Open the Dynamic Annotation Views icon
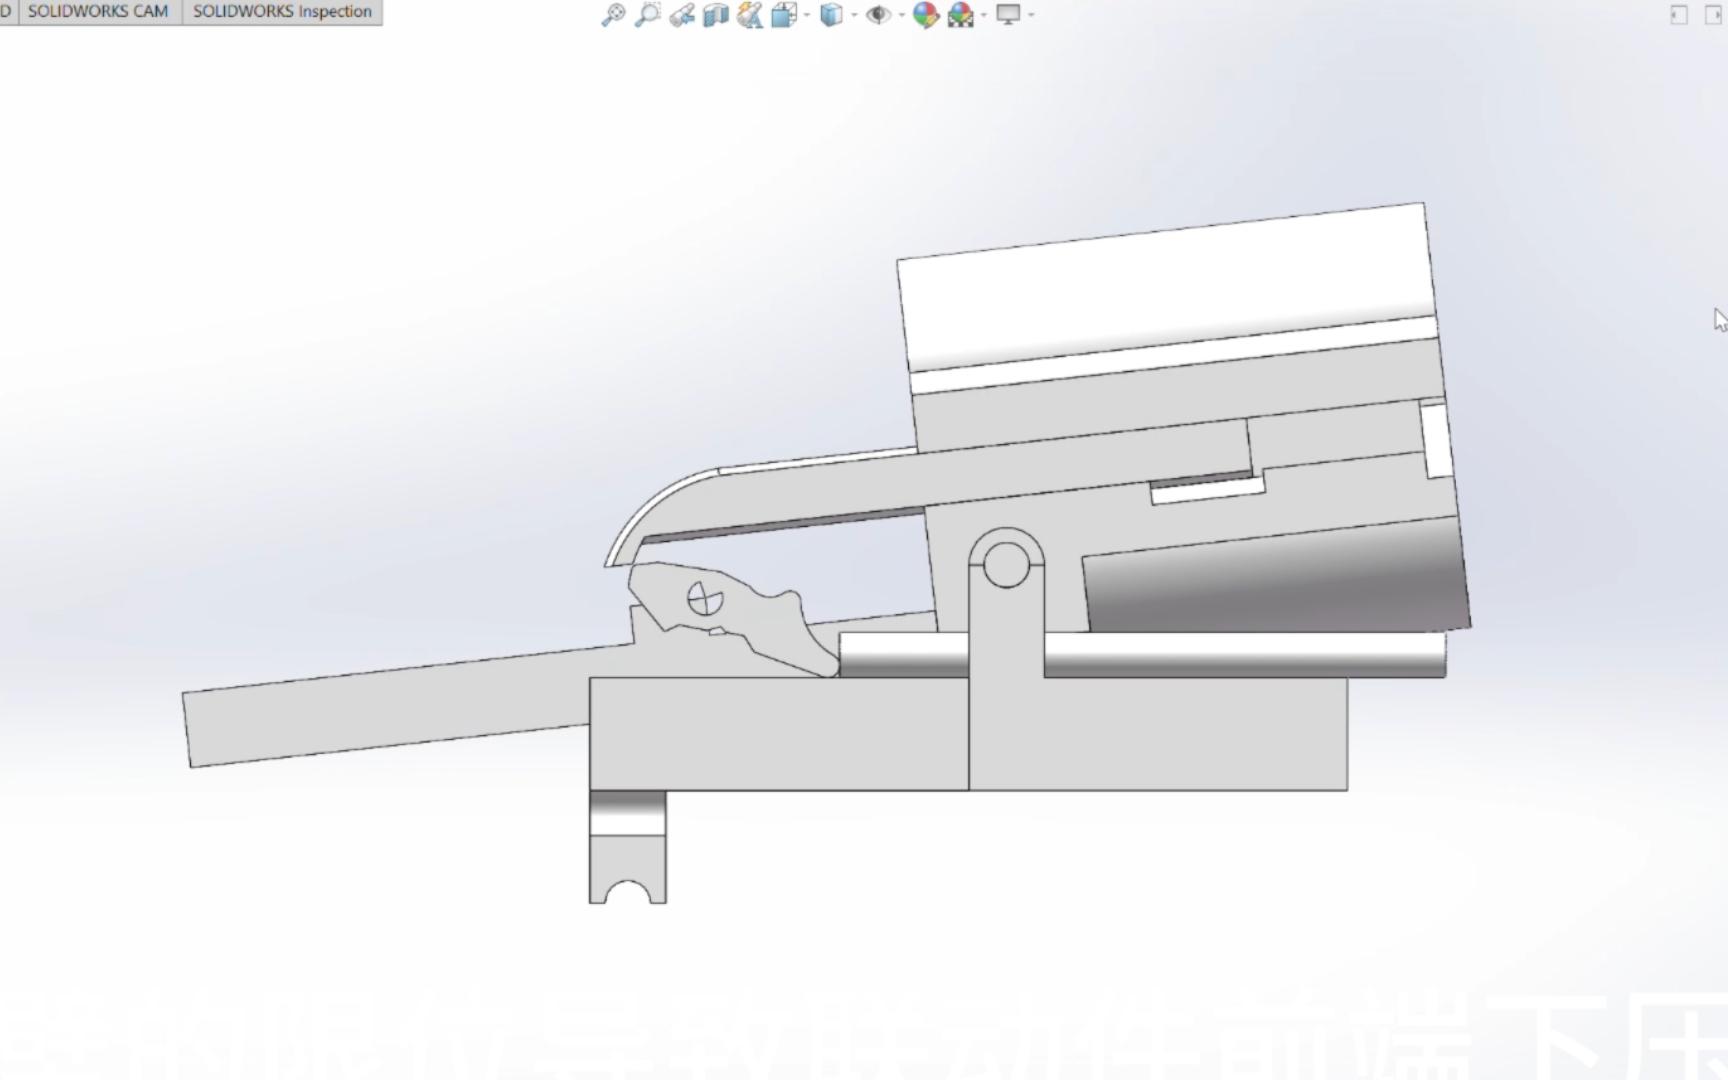Viewport: 1728px width, 1080px height. pos(750,15)
